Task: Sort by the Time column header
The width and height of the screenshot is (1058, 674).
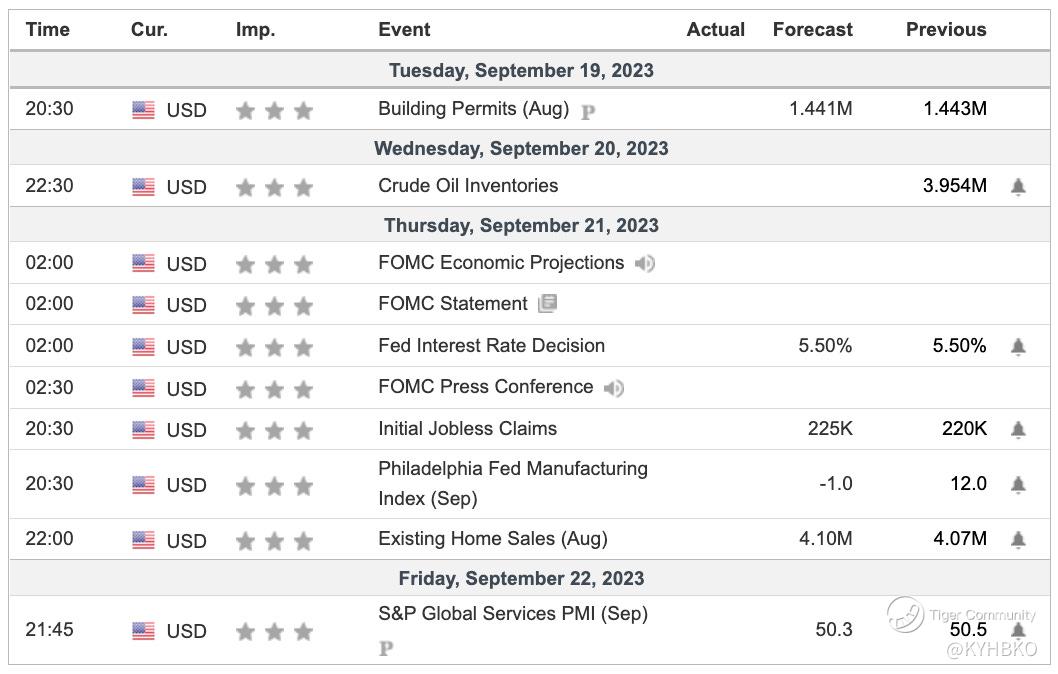Action: (48, 30)
